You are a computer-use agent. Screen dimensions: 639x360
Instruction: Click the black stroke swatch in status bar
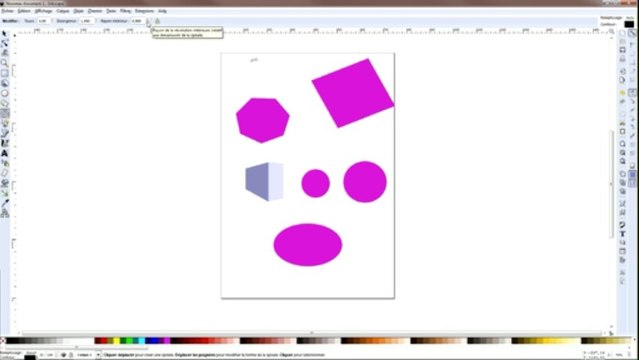click(30, 358)
